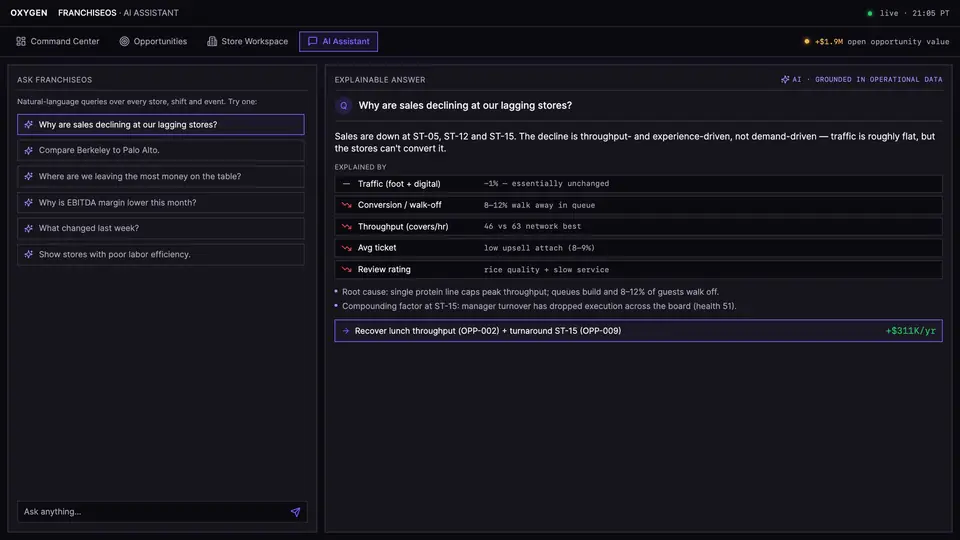The width and height of the screenshot is (960, 540).
Task: Click the Opportunities target icon
Action: [x=124, y=42]
